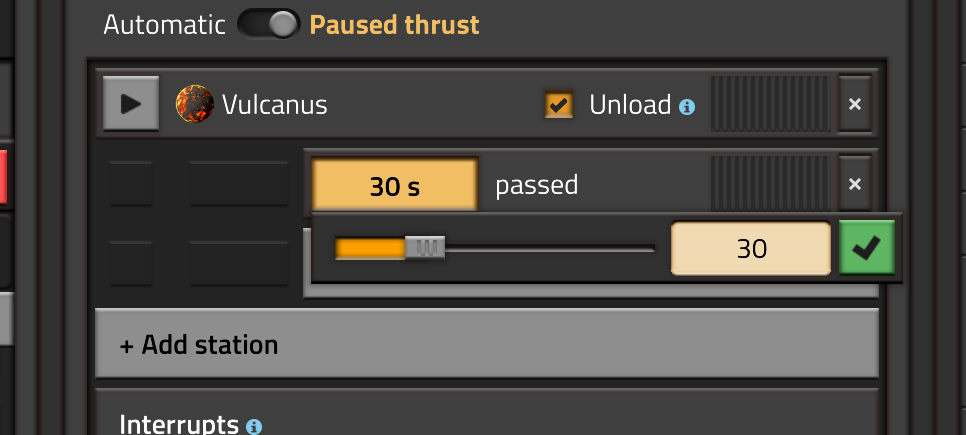Uncheck the Unload checkbox
Image resolution: width=966 pixels, height=435 pixels.
(x=559, y=105)
